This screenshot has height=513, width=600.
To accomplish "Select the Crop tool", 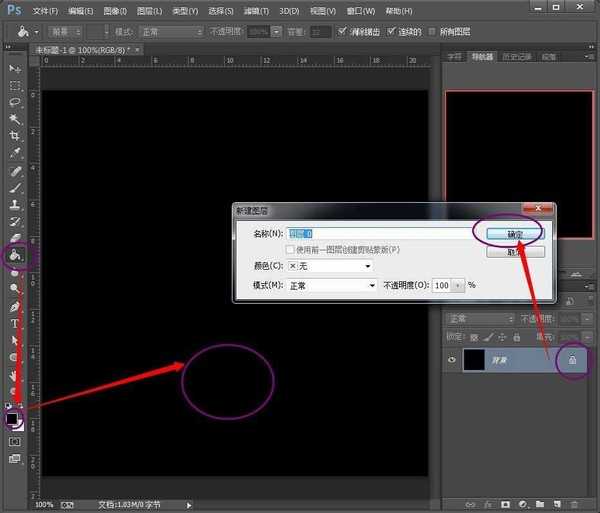I will [15, 136].
